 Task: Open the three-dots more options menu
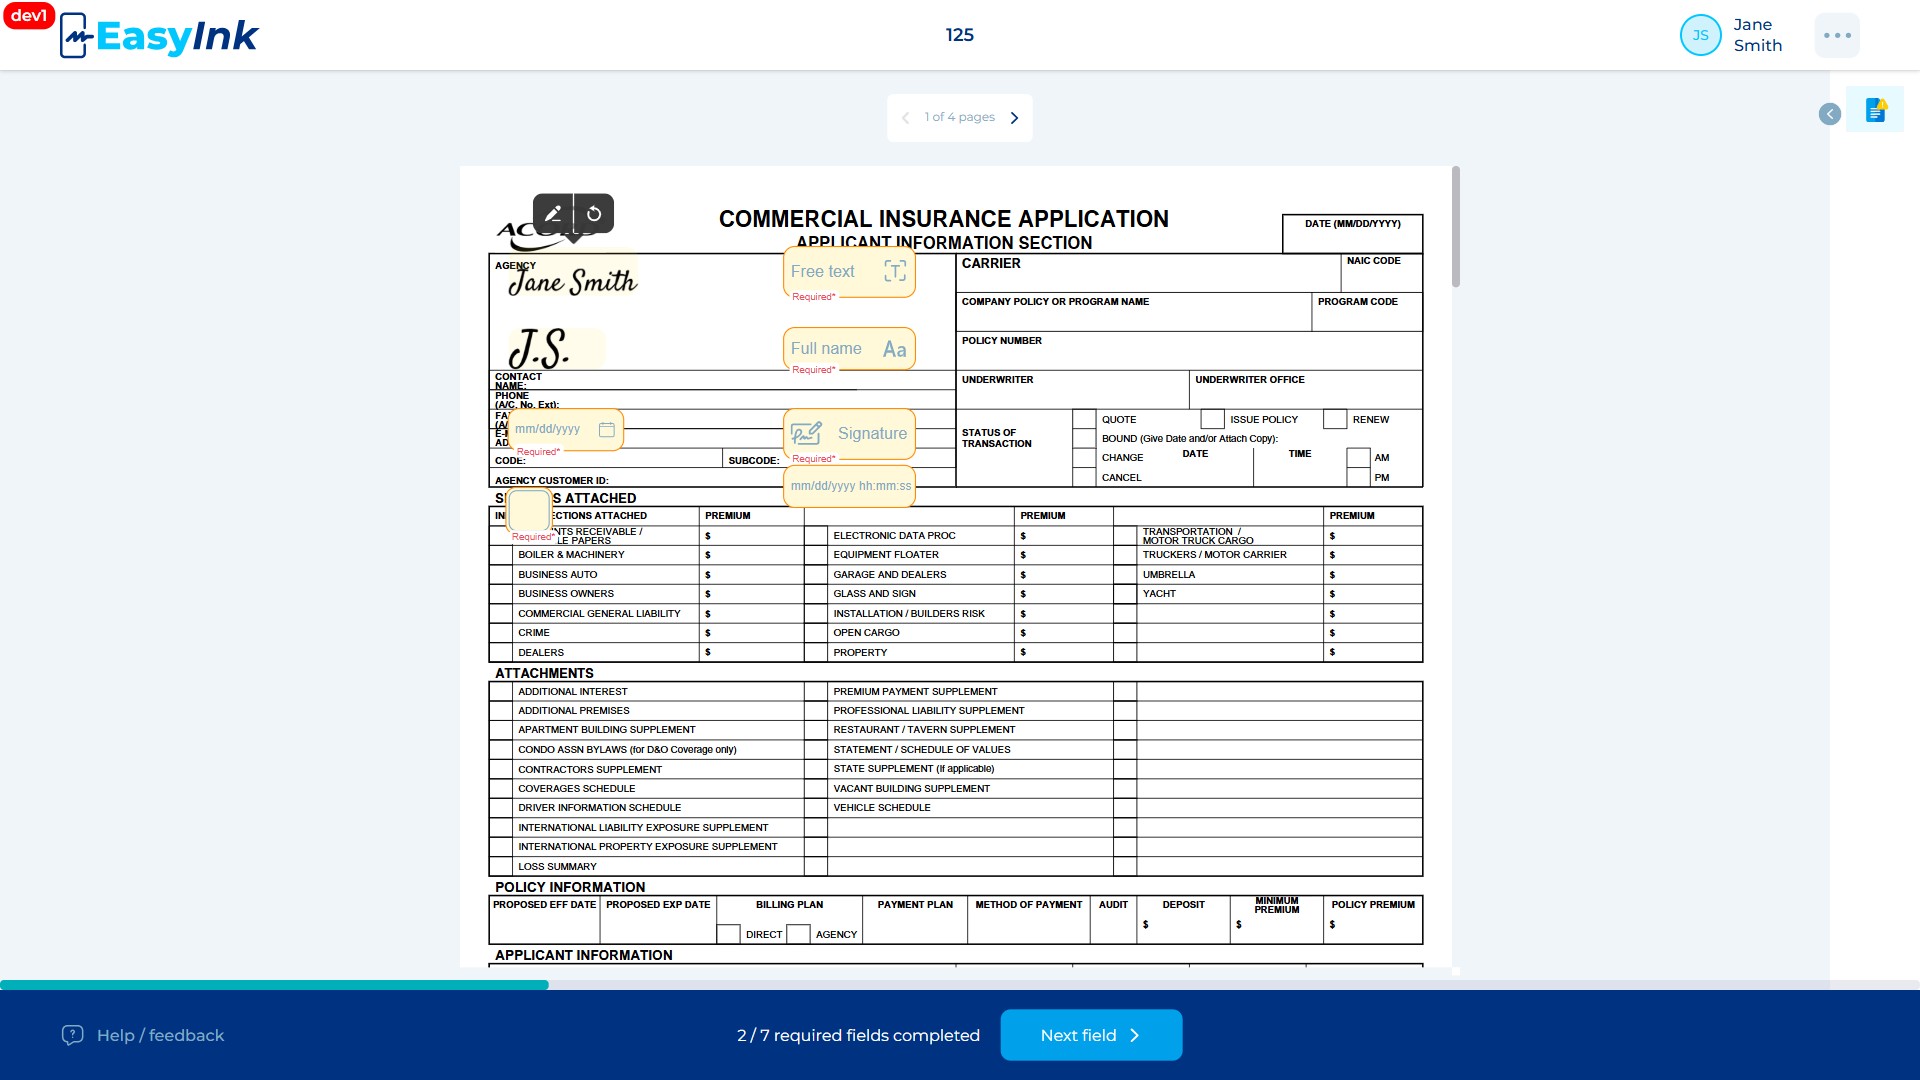[1837, 35]
